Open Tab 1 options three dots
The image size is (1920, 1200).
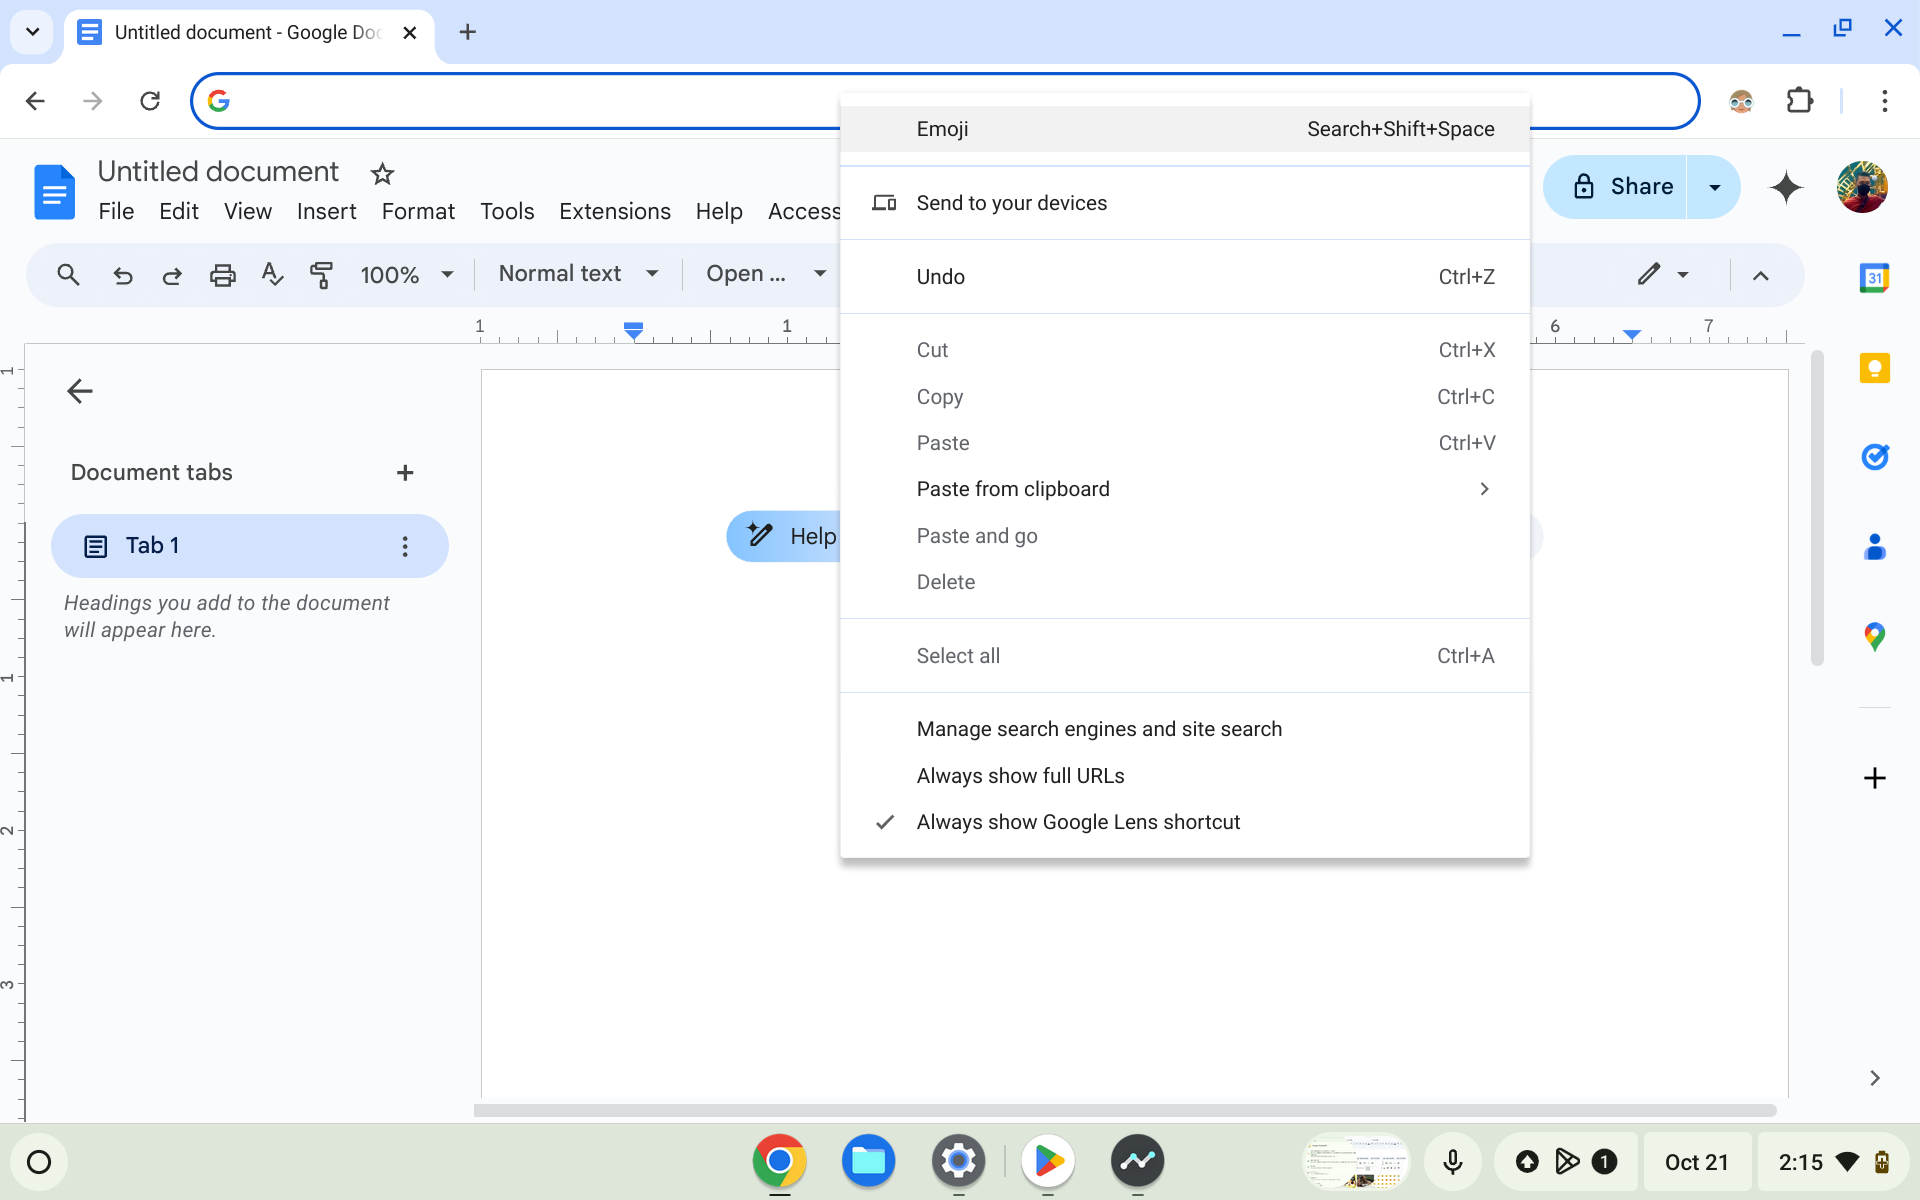coord(405,546)
